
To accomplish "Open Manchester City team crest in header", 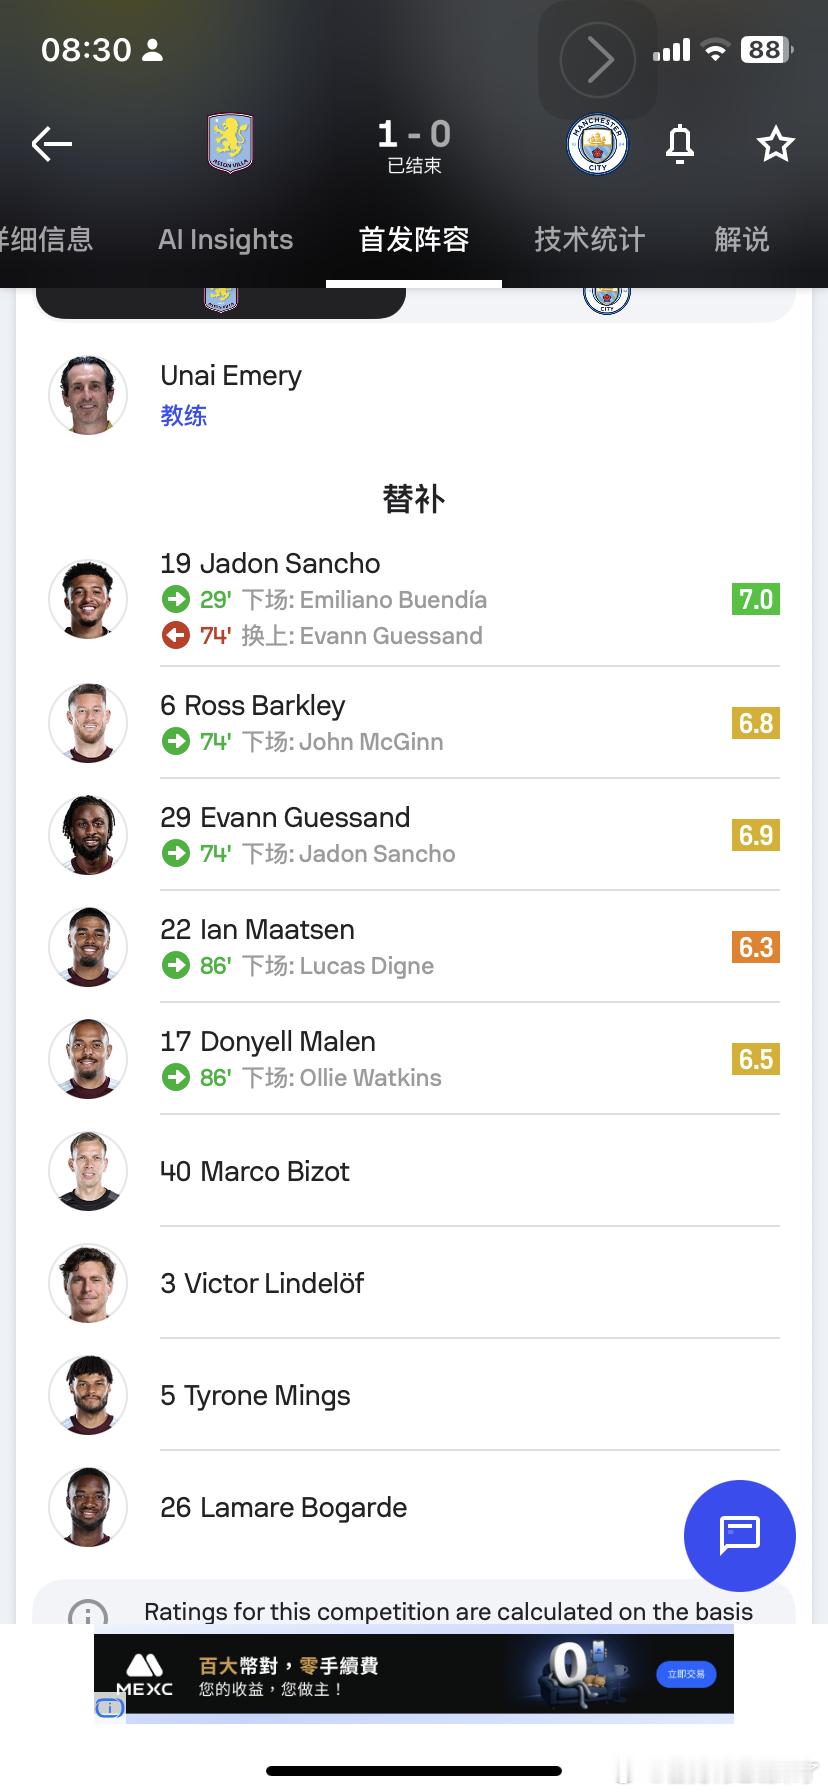I will click(597, 145).
